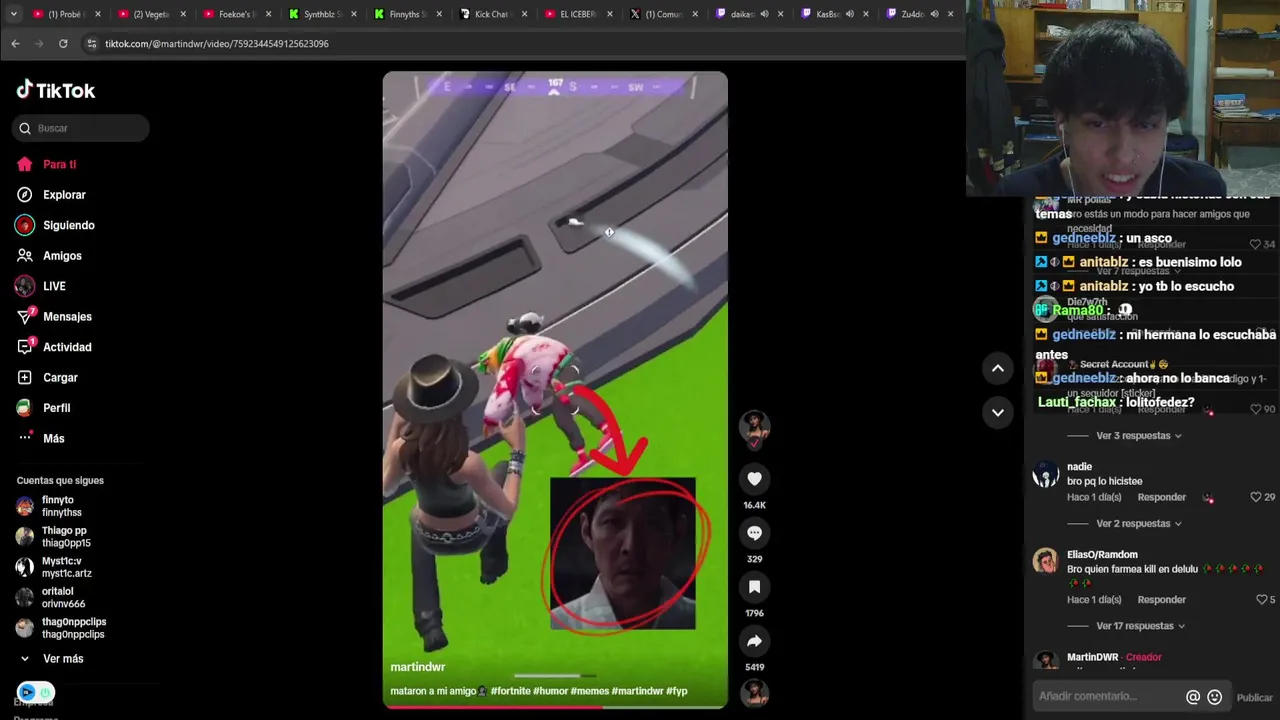Screen dimensions: 1280x720
Task: Click the #martindwr hashtag
Action: 636,691
